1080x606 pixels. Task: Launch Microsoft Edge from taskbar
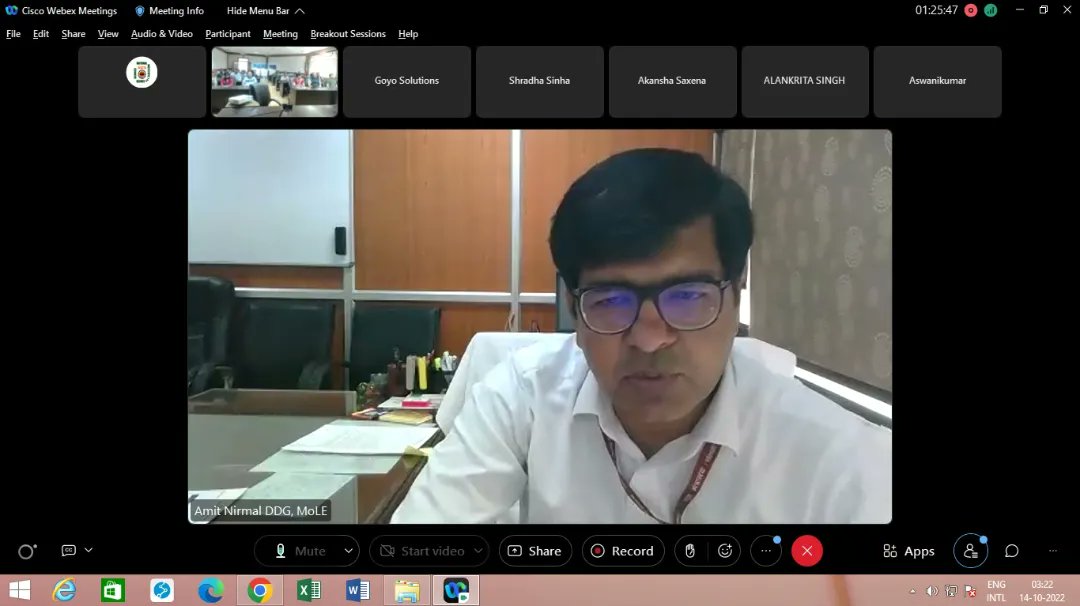(x=211, y=590)
